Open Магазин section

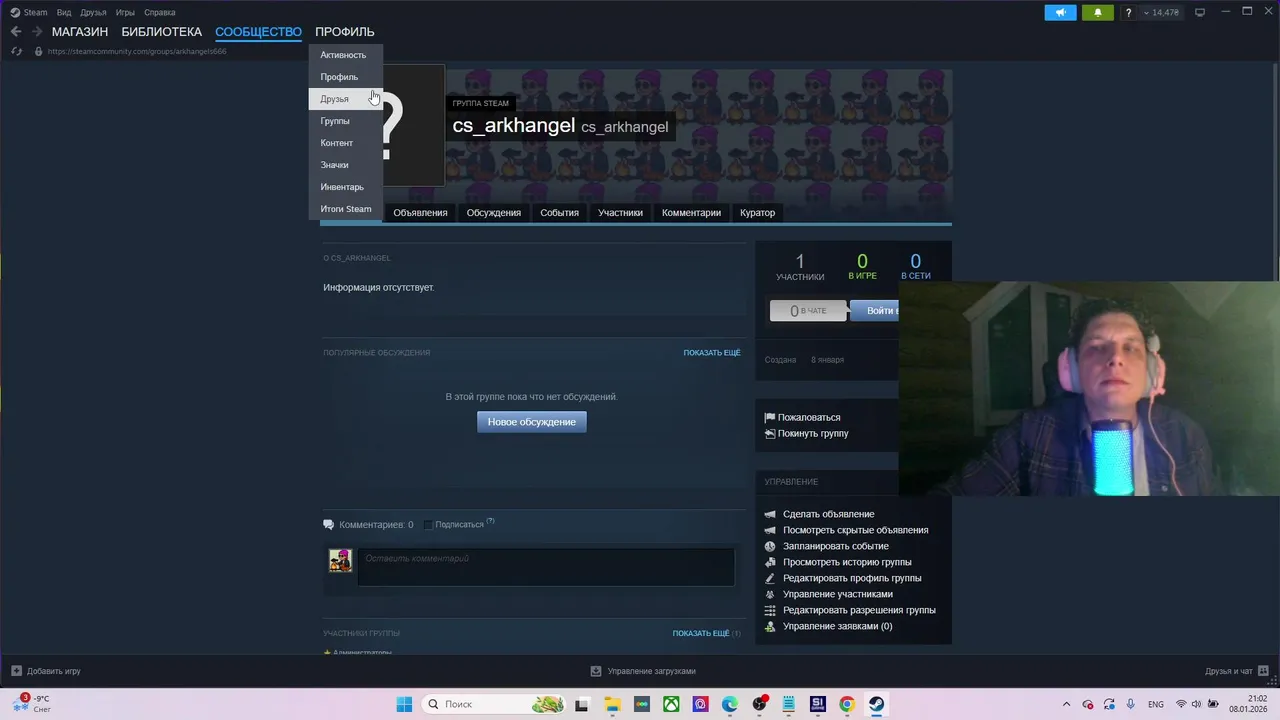click(x=80, y=32)
